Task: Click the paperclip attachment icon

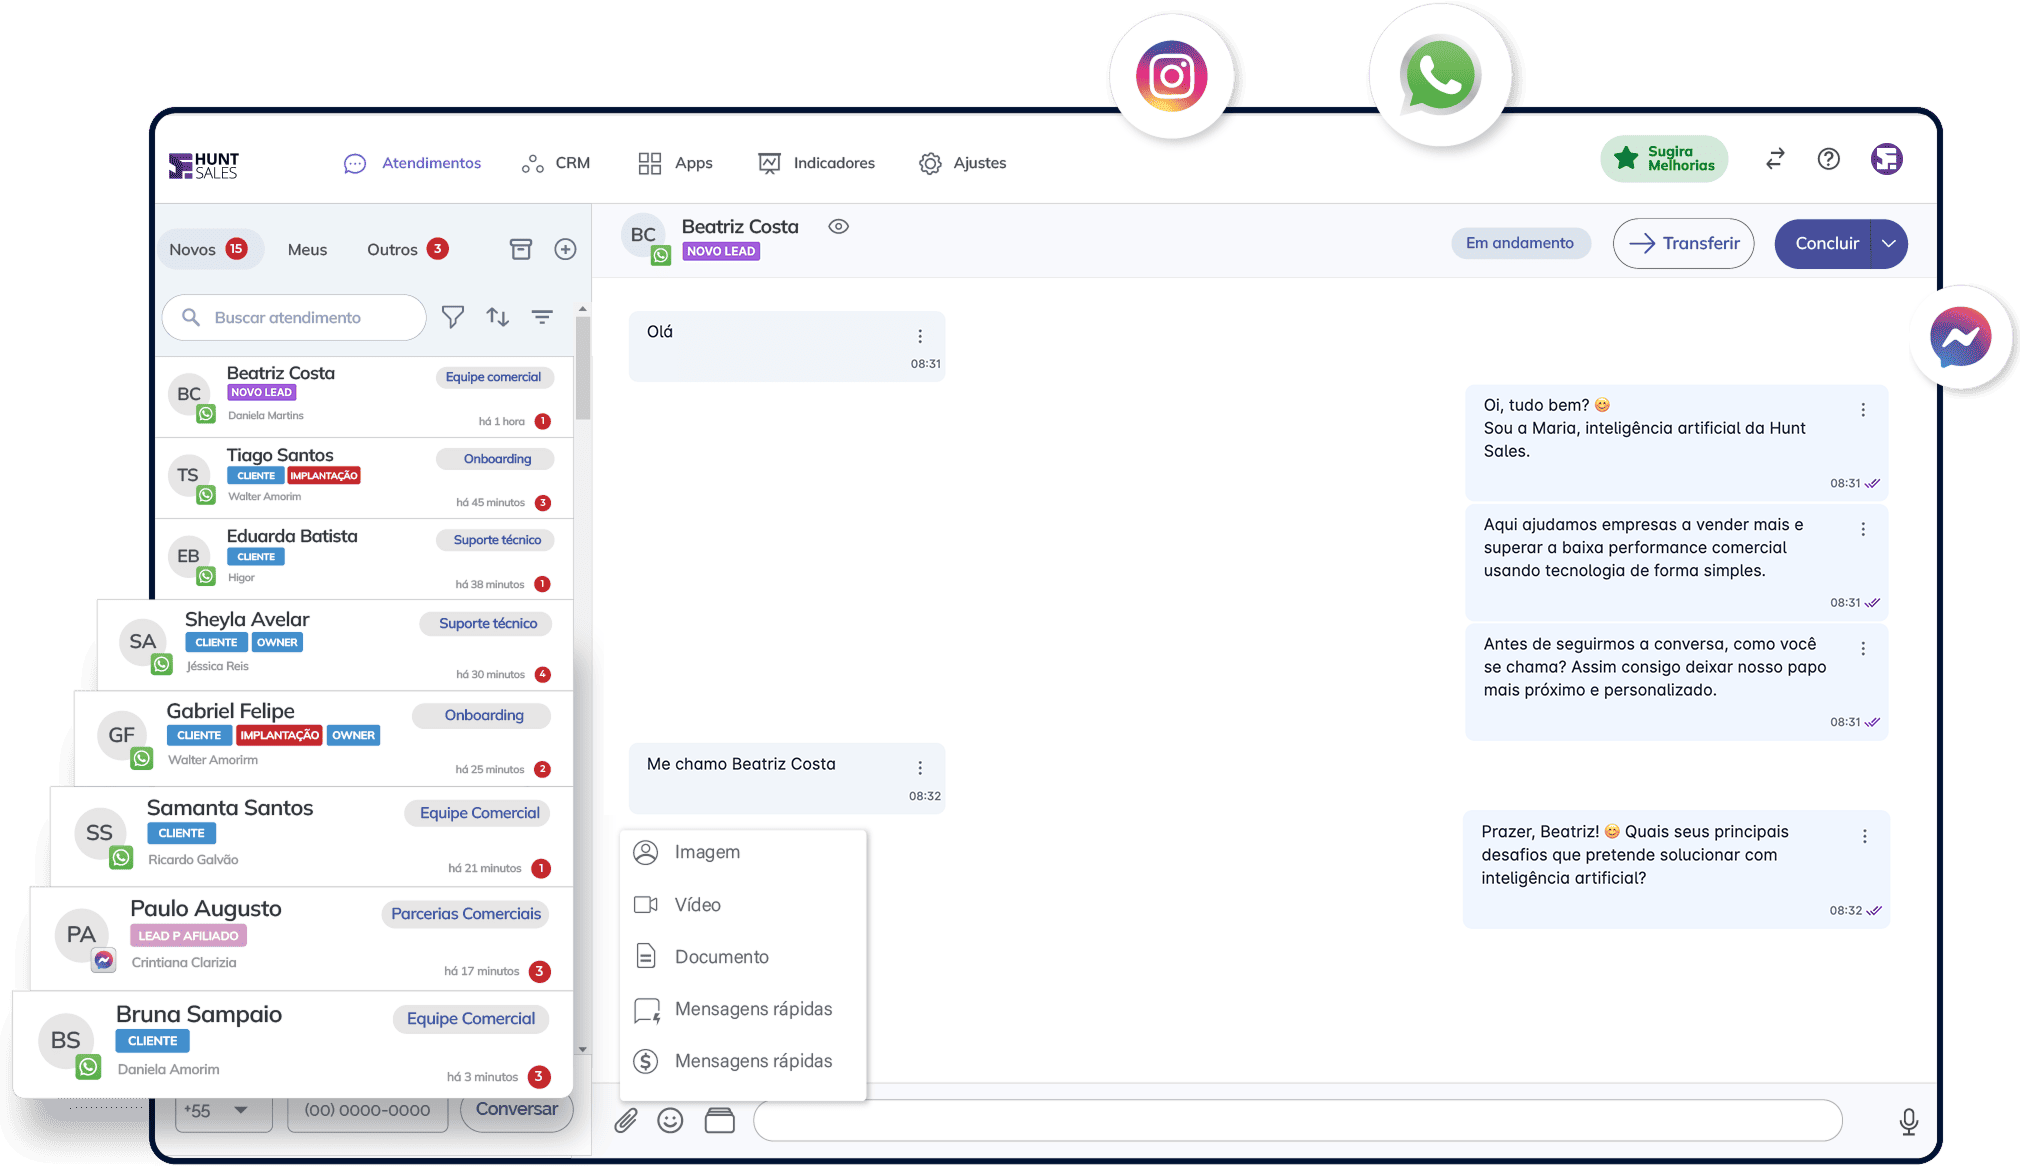Action: (626, 1121)
